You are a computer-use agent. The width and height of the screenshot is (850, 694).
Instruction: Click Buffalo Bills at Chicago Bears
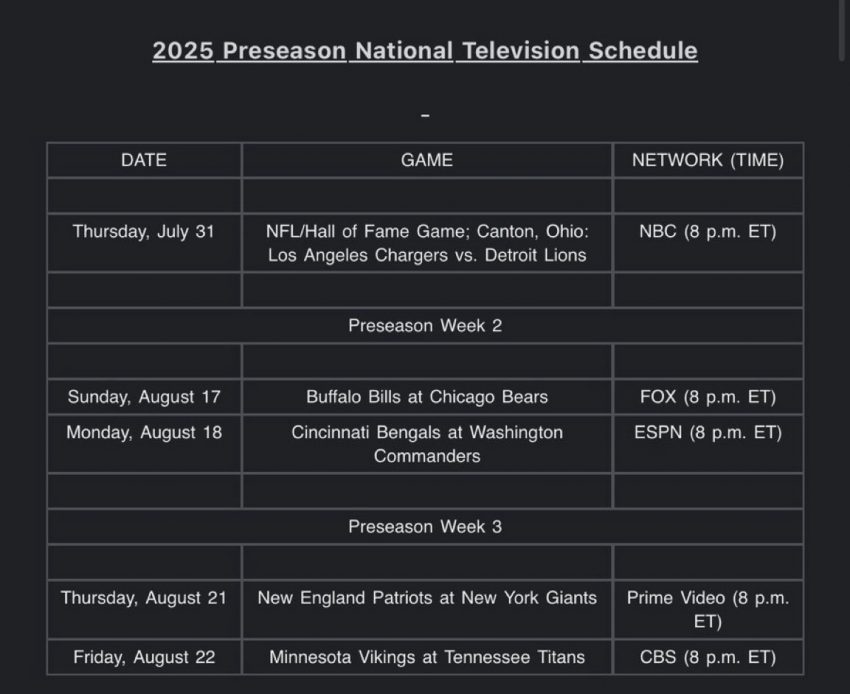click(x=427, y=397)
